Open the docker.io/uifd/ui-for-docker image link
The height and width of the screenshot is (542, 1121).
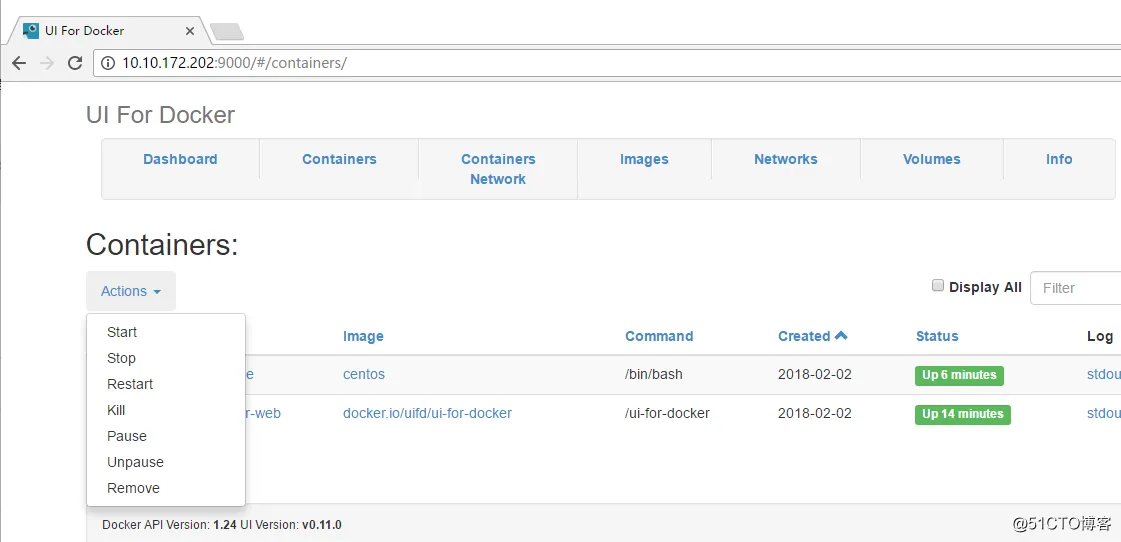click(428, 413)
